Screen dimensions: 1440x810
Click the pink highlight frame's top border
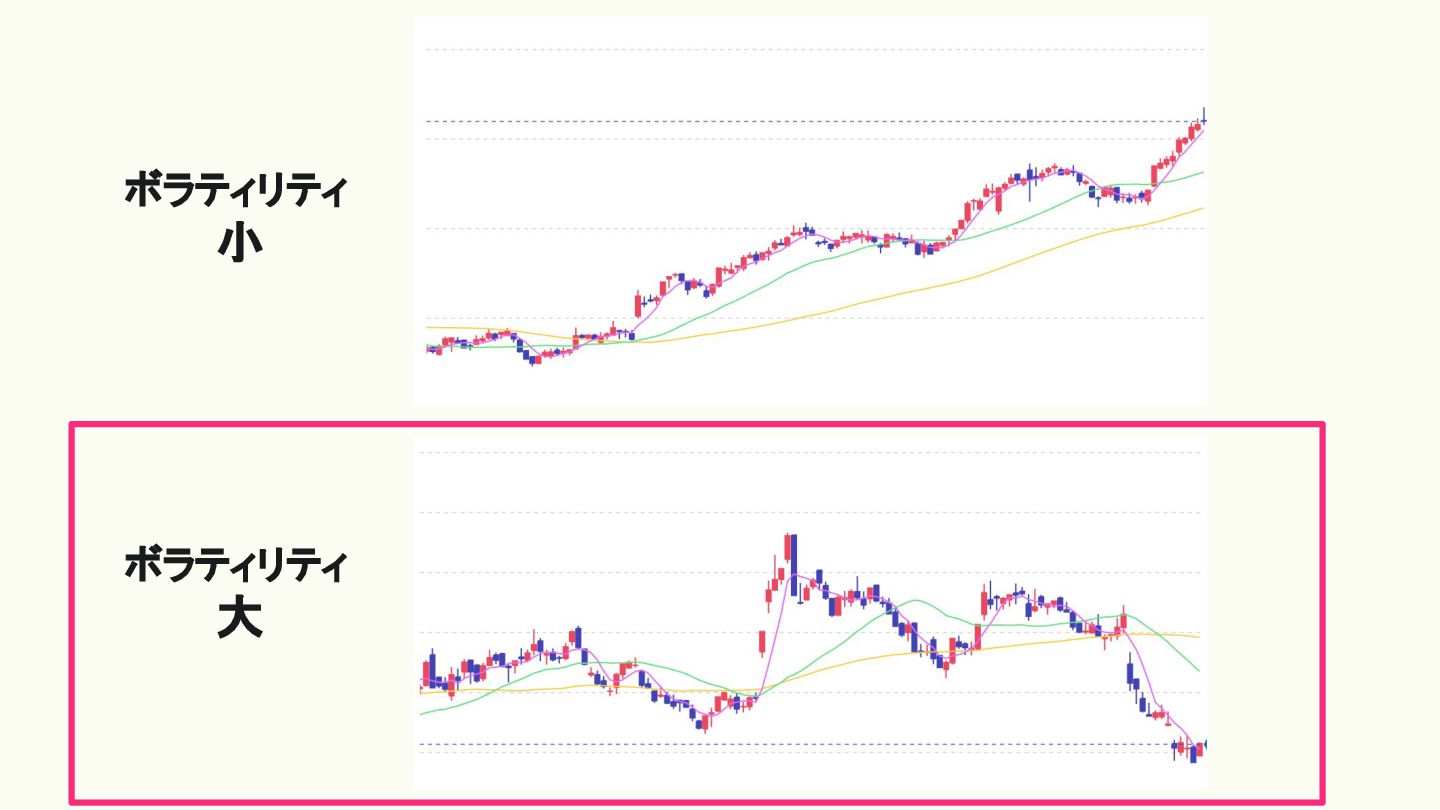click(700, 424)
